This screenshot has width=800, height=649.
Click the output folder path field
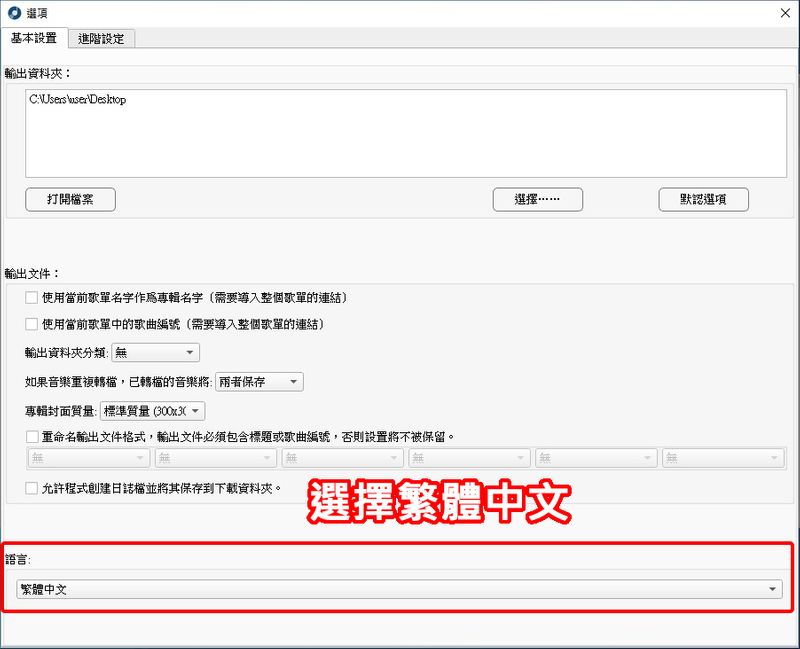tap(406, 133)
